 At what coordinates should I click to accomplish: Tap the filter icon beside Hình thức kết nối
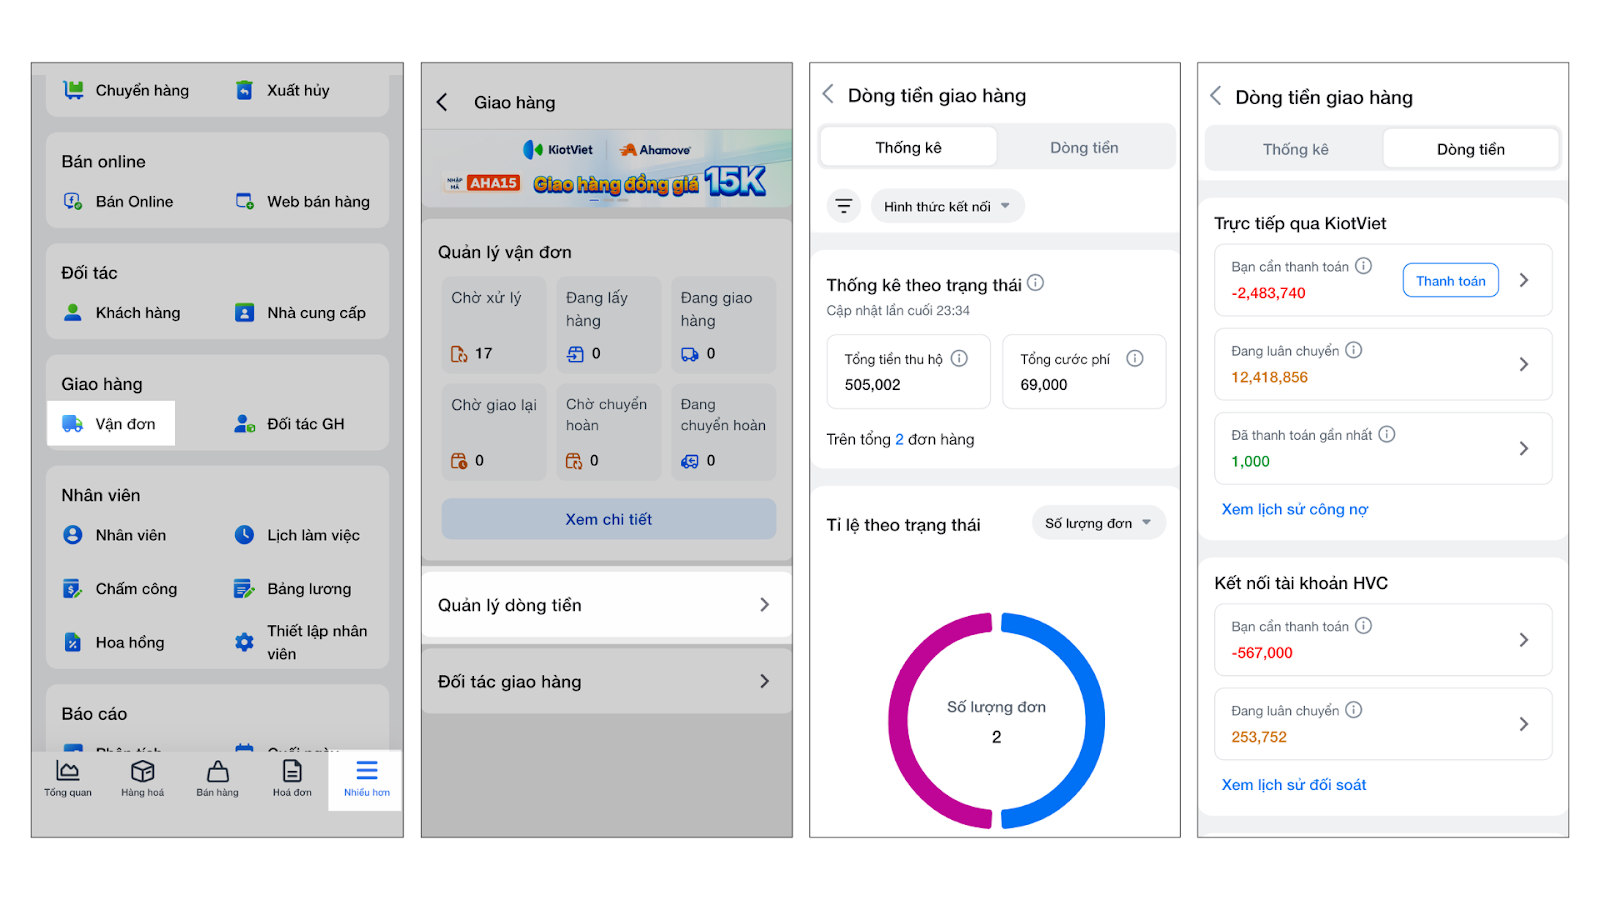pos(844,206)
